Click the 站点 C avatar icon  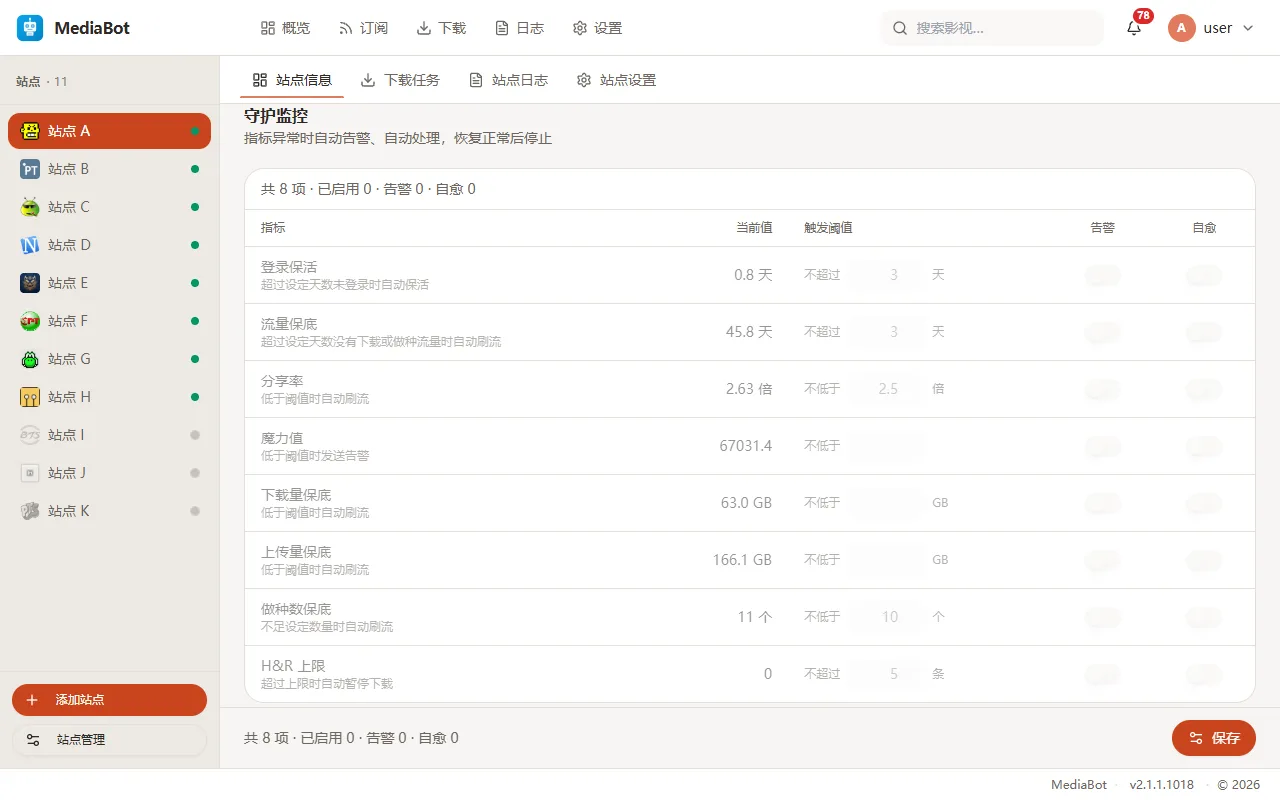coord(30,207)
